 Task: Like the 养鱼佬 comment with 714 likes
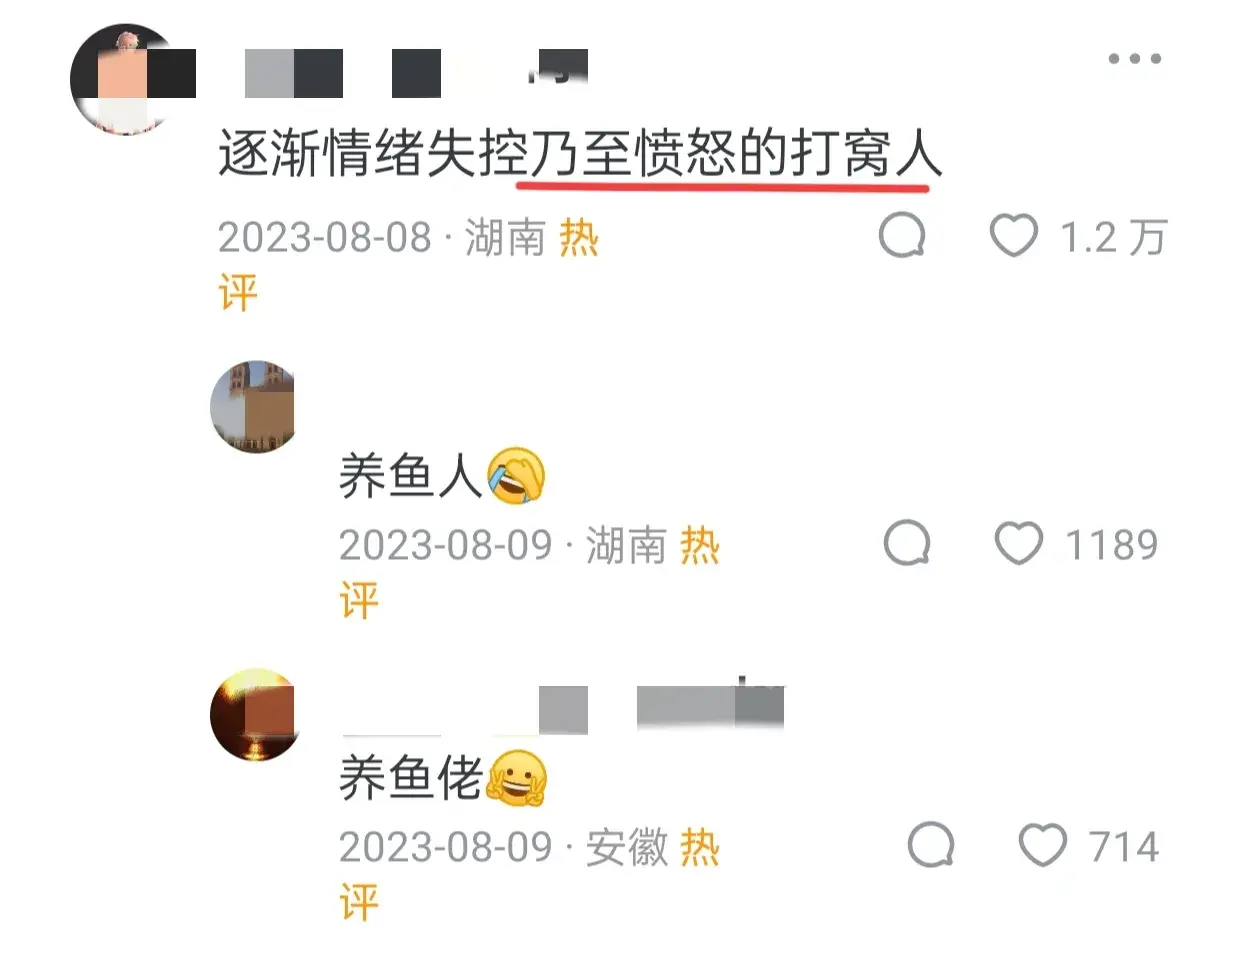1043,845
